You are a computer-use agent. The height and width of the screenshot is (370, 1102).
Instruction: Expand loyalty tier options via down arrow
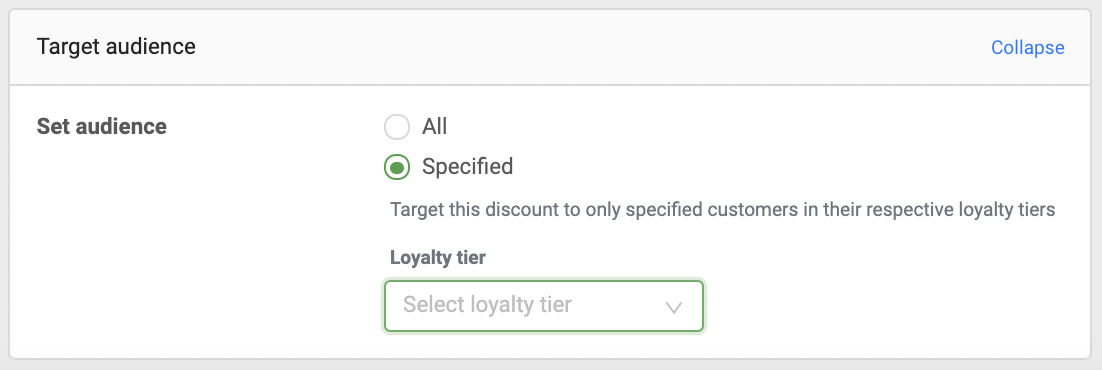(673, 307)
